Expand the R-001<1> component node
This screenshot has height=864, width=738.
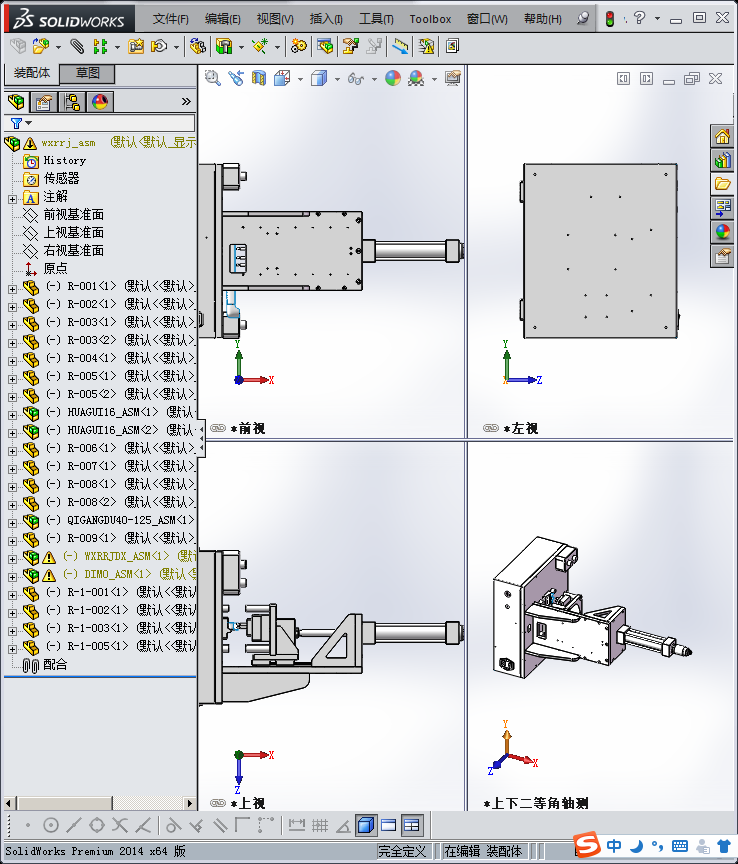click(13, 289)
